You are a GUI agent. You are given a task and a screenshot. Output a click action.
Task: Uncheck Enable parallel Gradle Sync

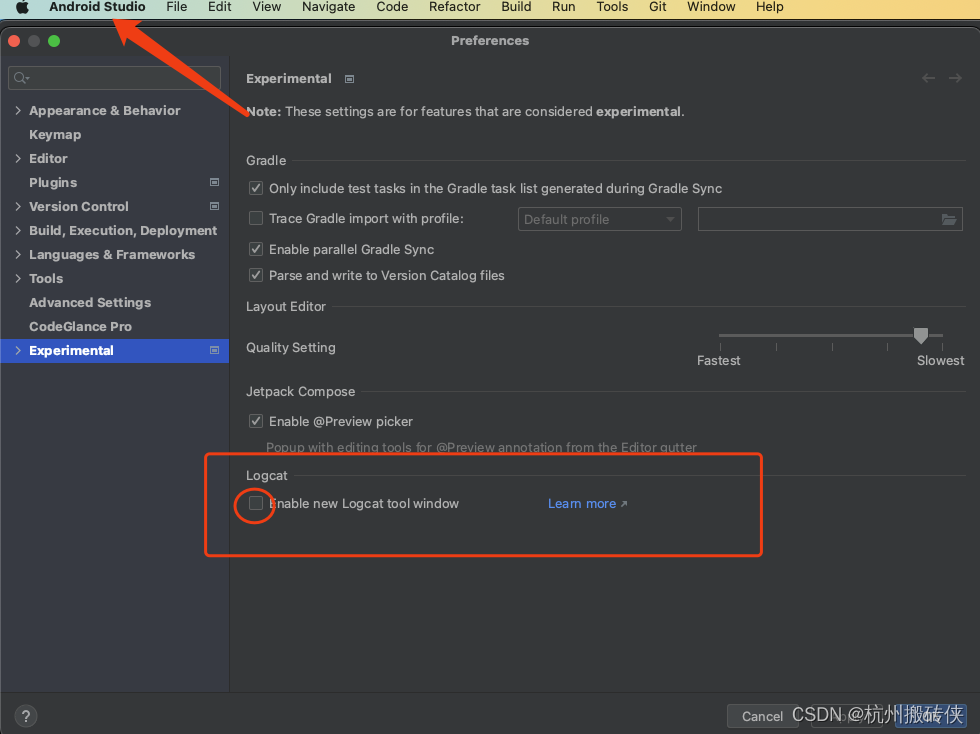(255, 248)
